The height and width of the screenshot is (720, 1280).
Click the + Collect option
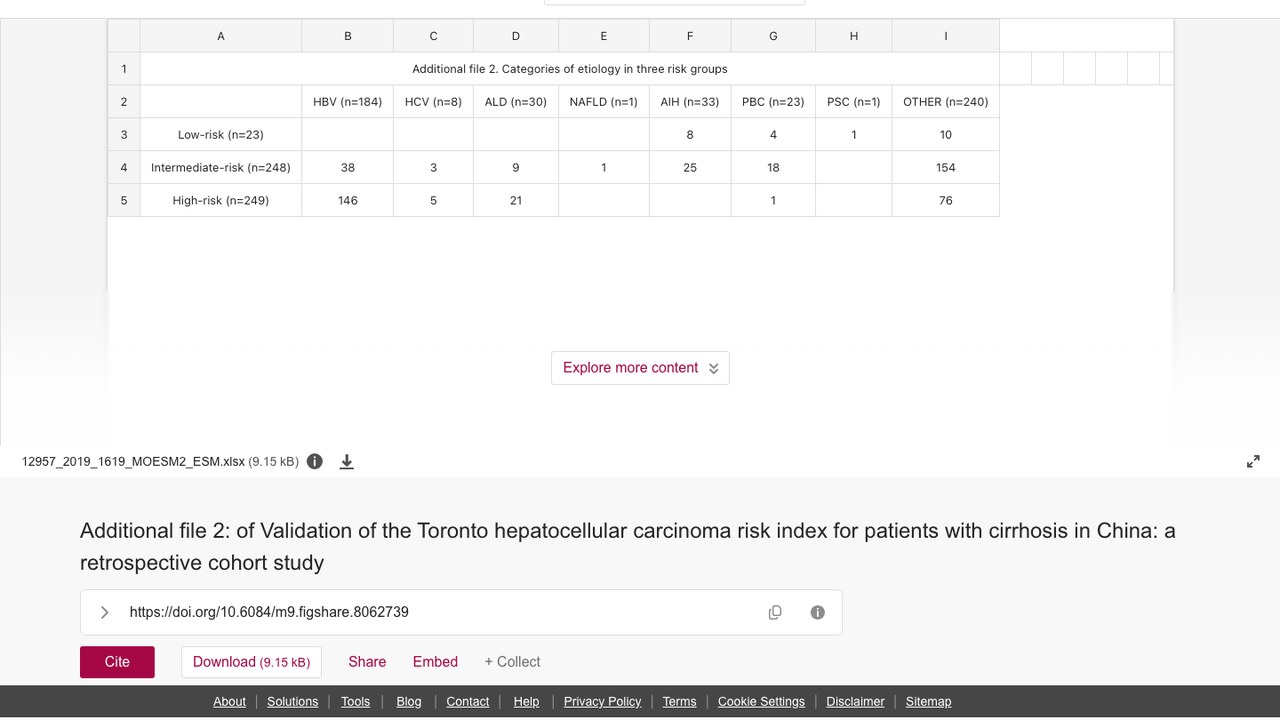512,662
